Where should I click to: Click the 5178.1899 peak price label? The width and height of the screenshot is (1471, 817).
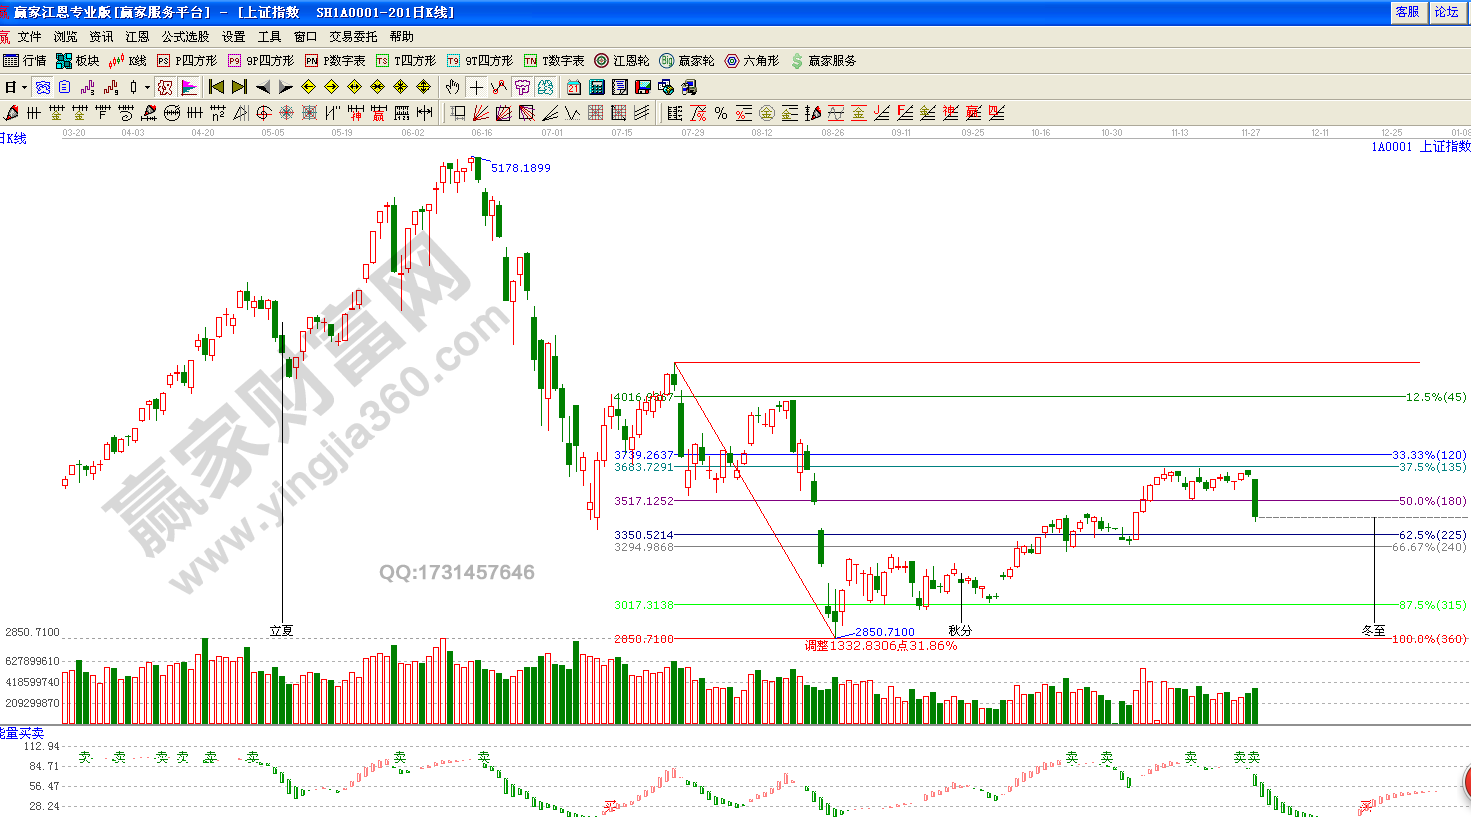[520, 168]
